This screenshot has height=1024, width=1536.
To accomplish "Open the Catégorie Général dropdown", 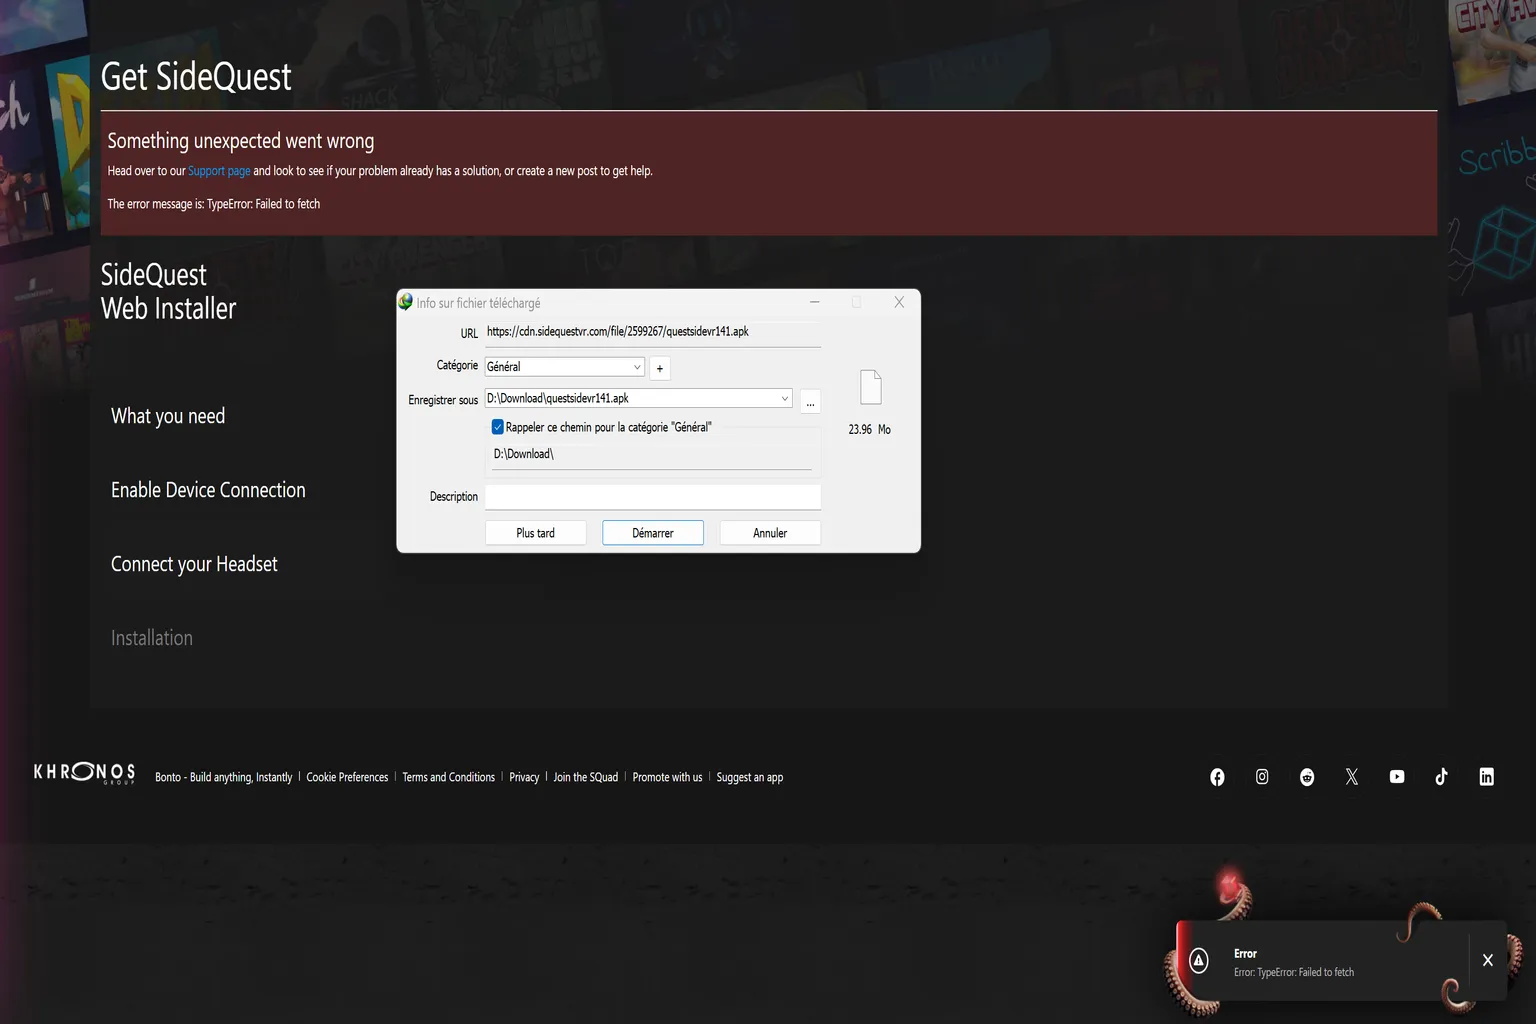I will [565, 367].
